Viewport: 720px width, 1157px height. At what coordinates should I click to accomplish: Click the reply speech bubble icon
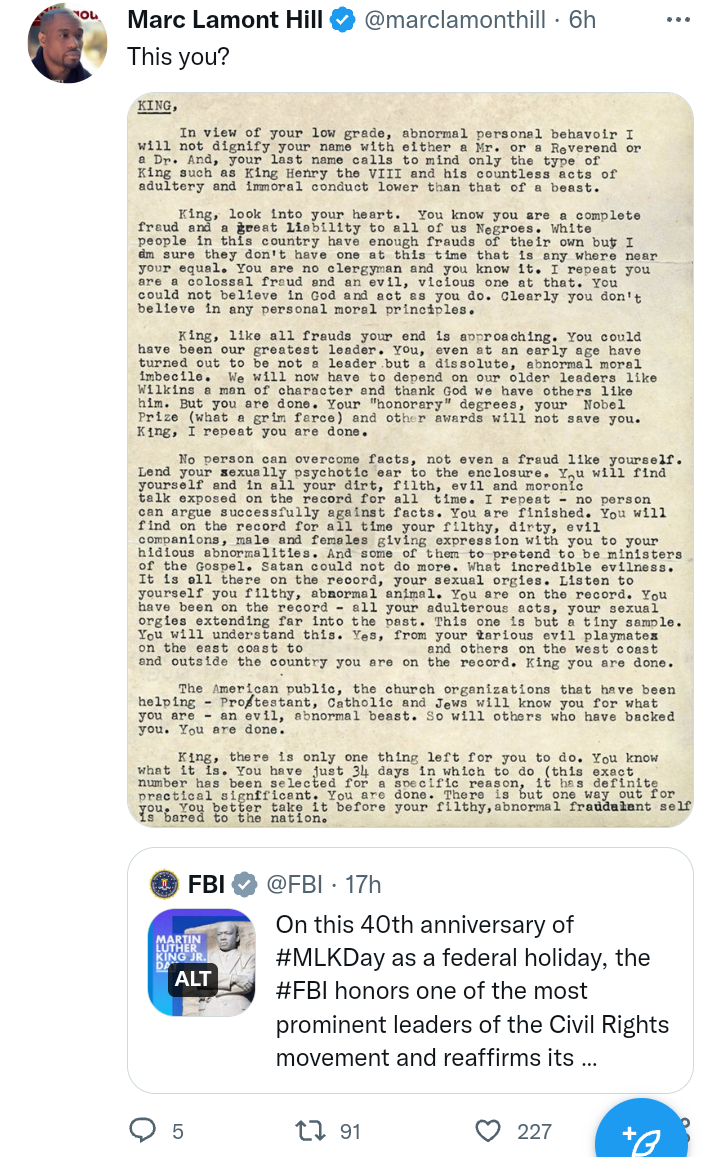tap(144, 1131)
